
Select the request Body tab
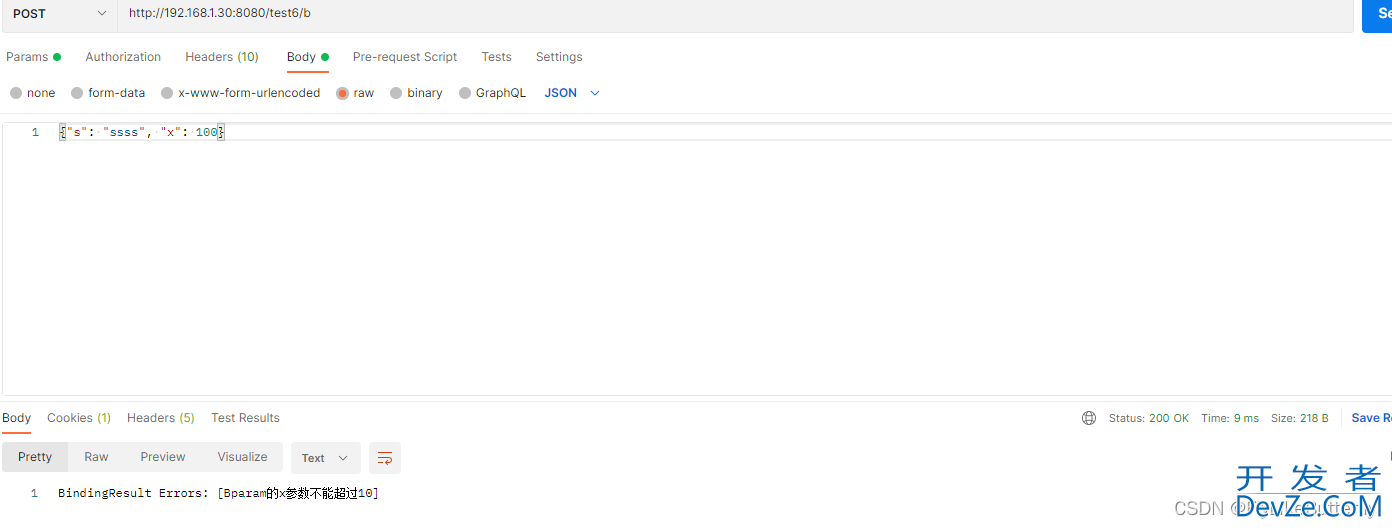coord(308,57)
